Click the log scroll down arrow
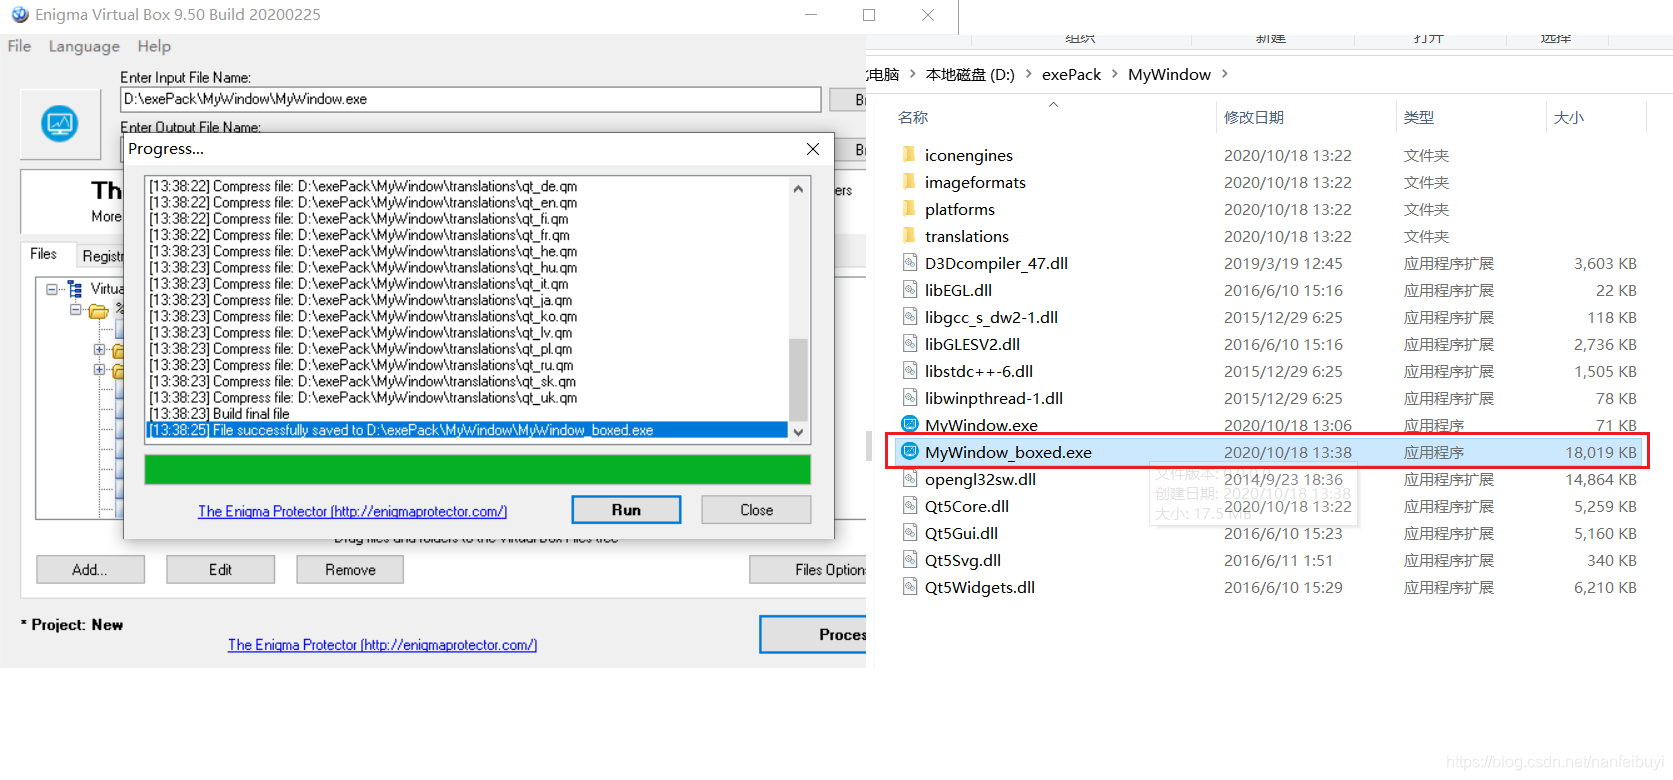1673x780 pixels. click(798, 432)
